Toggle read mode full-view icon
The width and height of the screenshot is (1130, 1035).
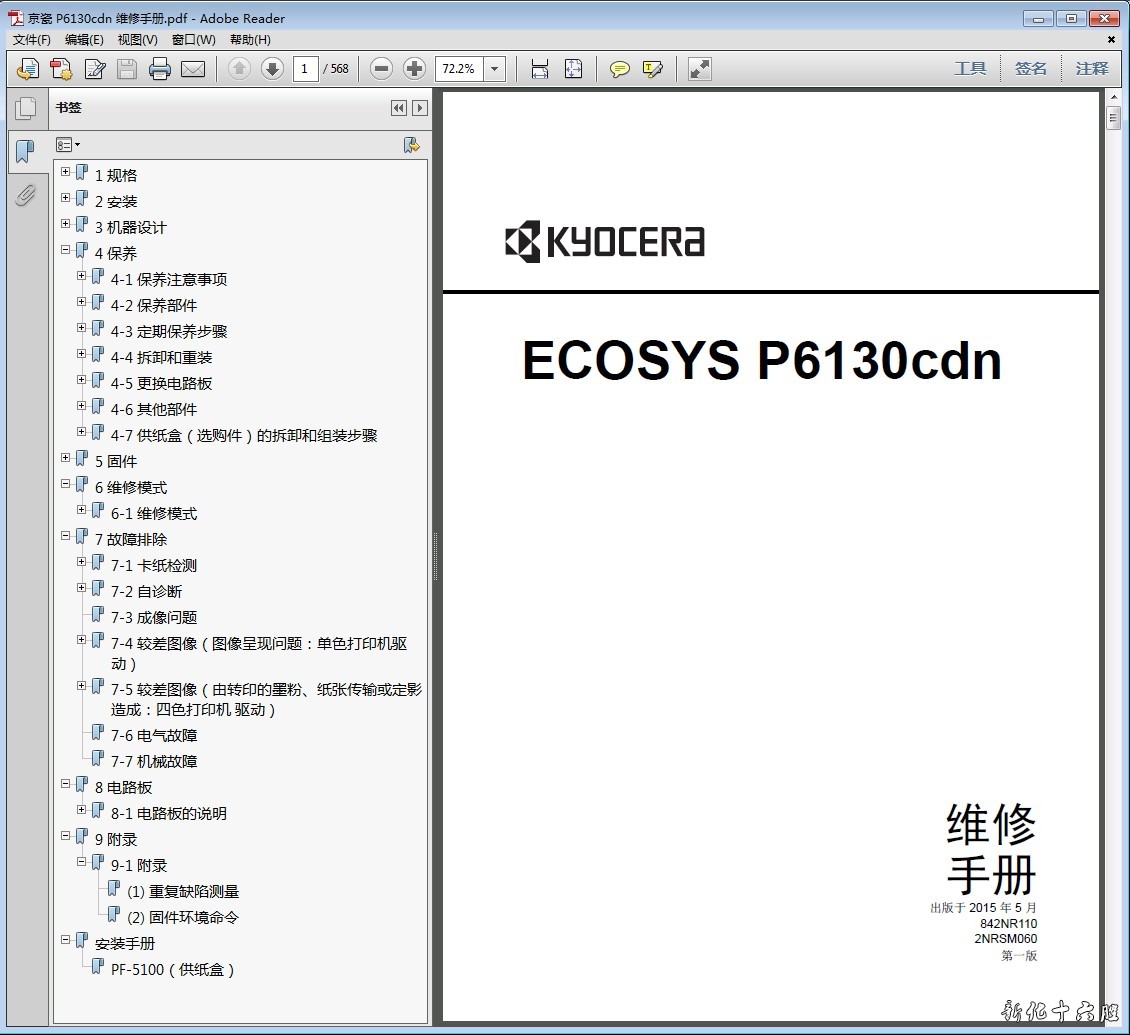(x=700, y=69)
